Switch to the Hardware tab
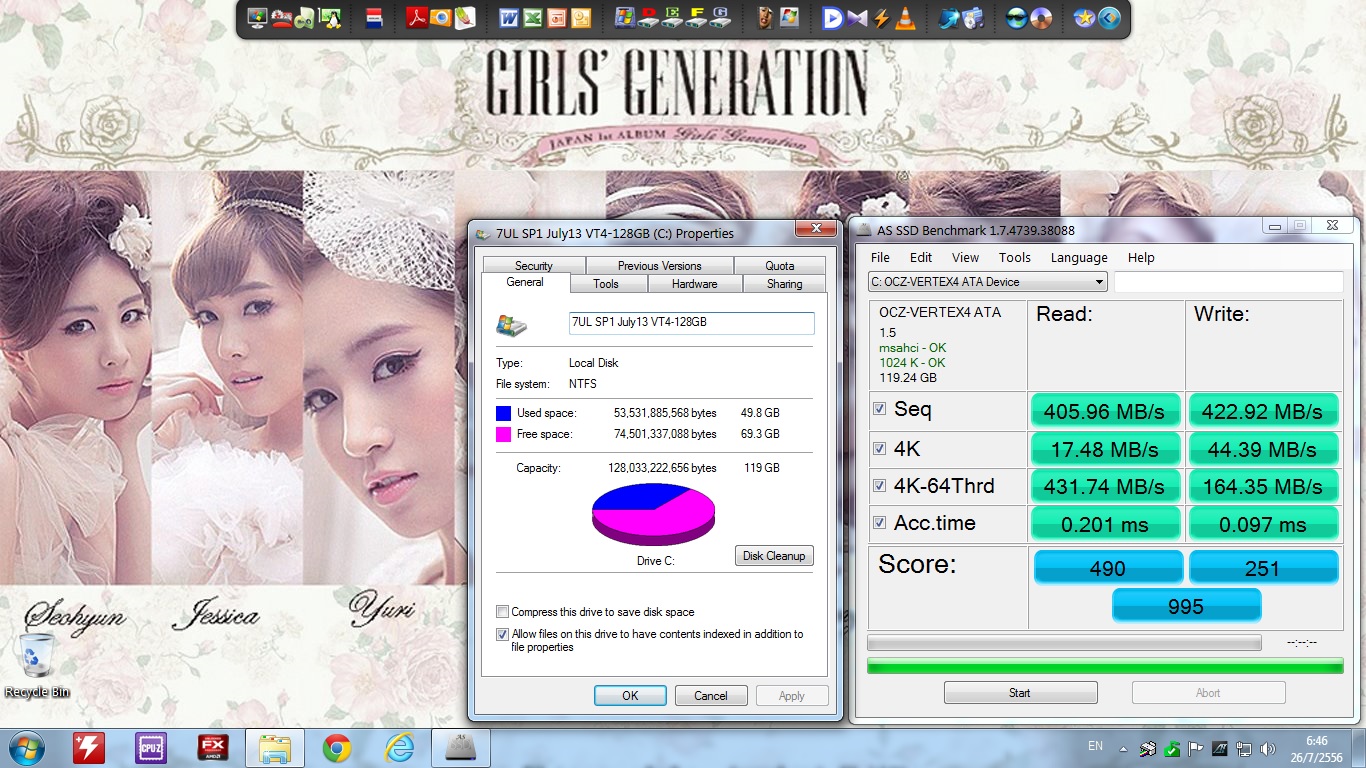1366x768 pixels. 695,284
